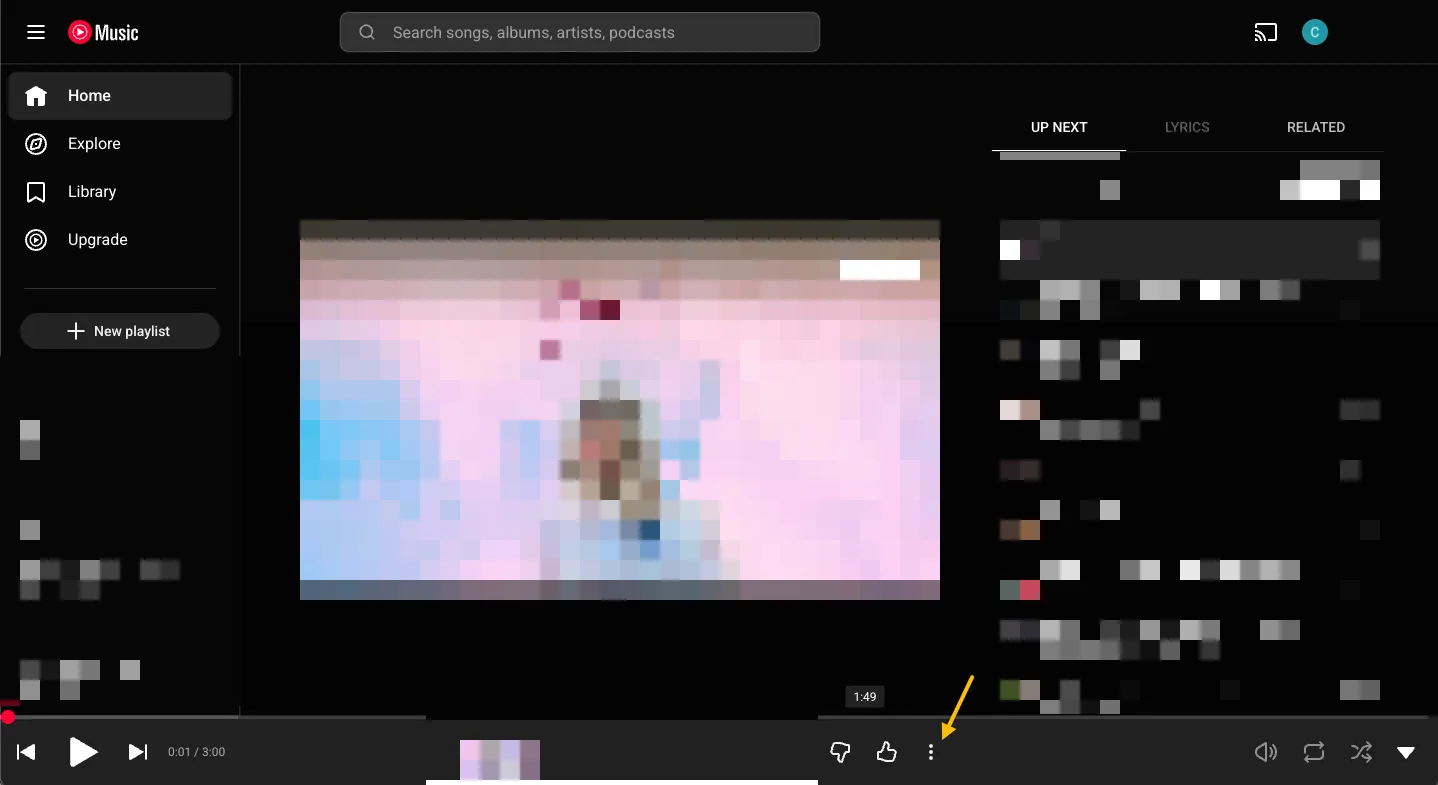Viewport: 1438px width, 785px height.
Task: Switch to the UP NEXT tab
Action: [x=1059, y=127]
